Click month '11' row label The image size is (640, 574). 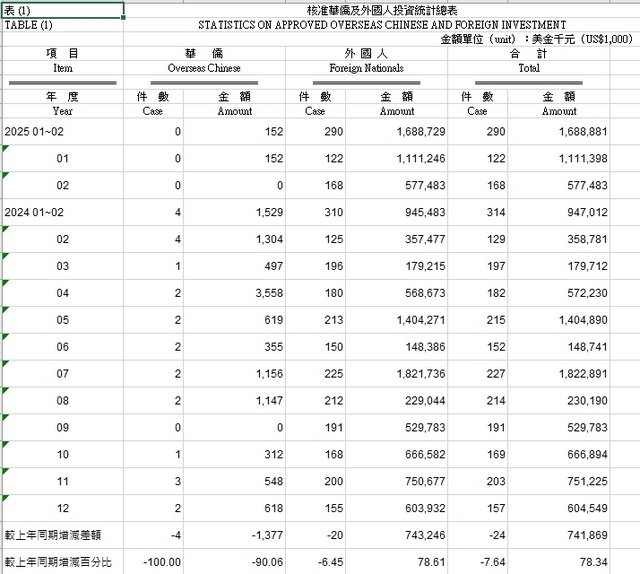[x=62, y=481]
